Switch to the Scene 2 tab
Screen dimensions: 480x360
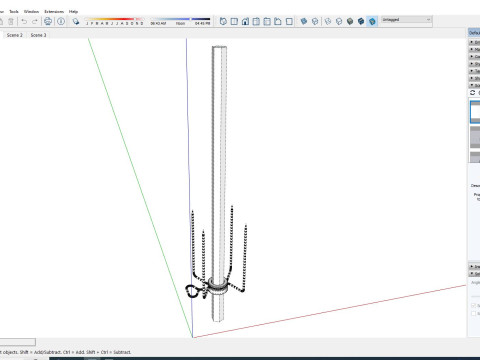pyautogui.click(x=15, y=35)
